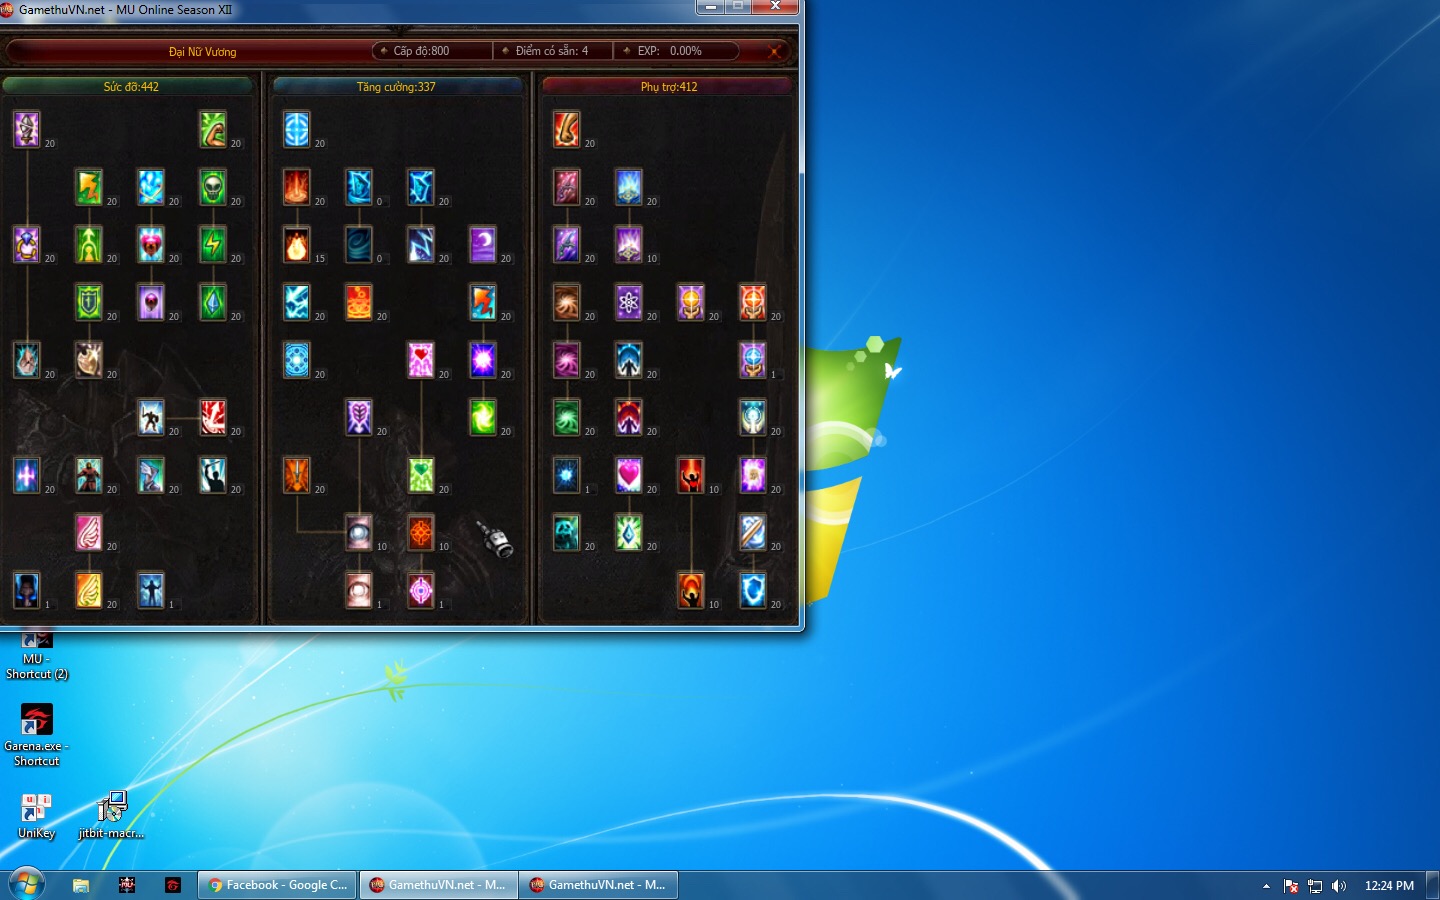Click the purple ring gem skill icon
The image size is (1440, 900).
click(27, 244)
